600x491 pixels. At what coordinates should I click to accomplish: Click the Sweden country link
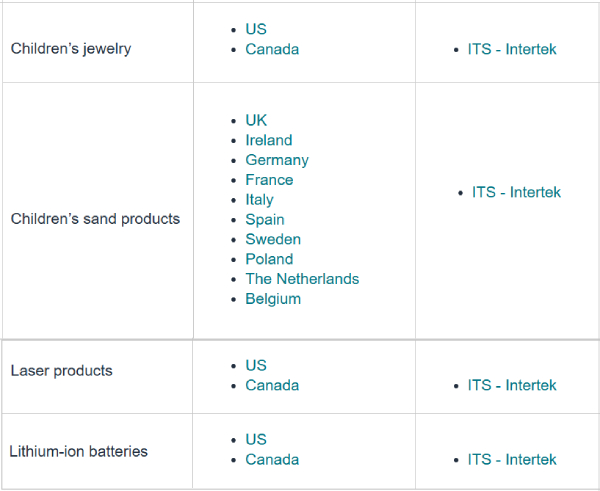(x=273, y=239)
